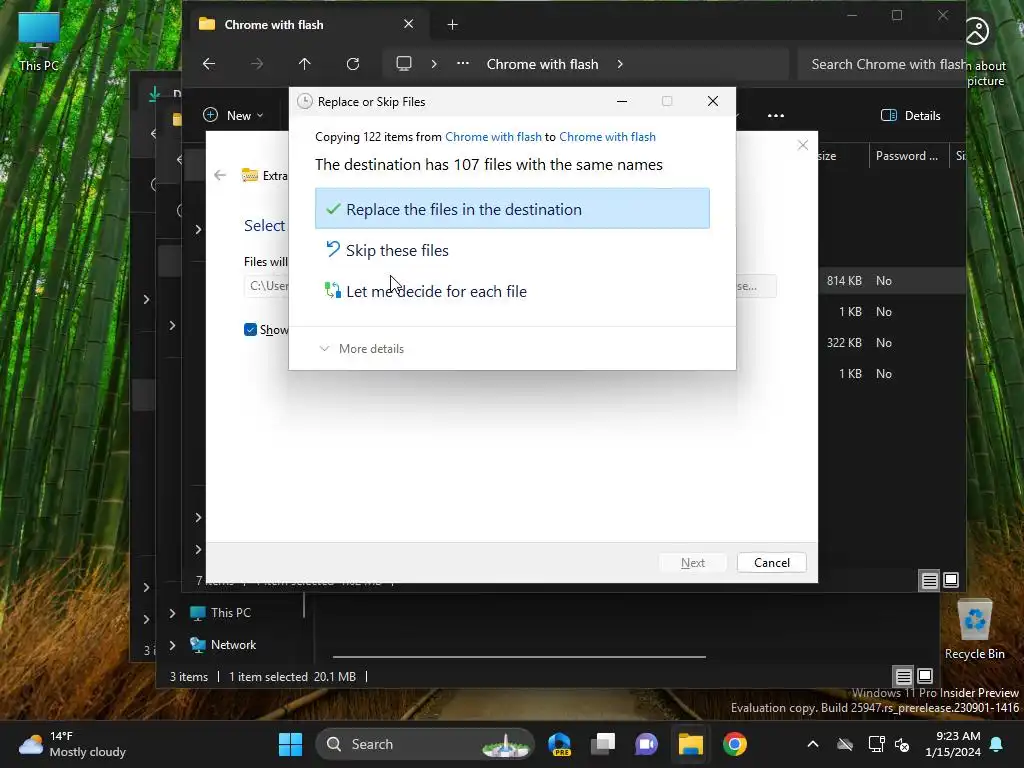Expand Network tree node

point(172,645)
